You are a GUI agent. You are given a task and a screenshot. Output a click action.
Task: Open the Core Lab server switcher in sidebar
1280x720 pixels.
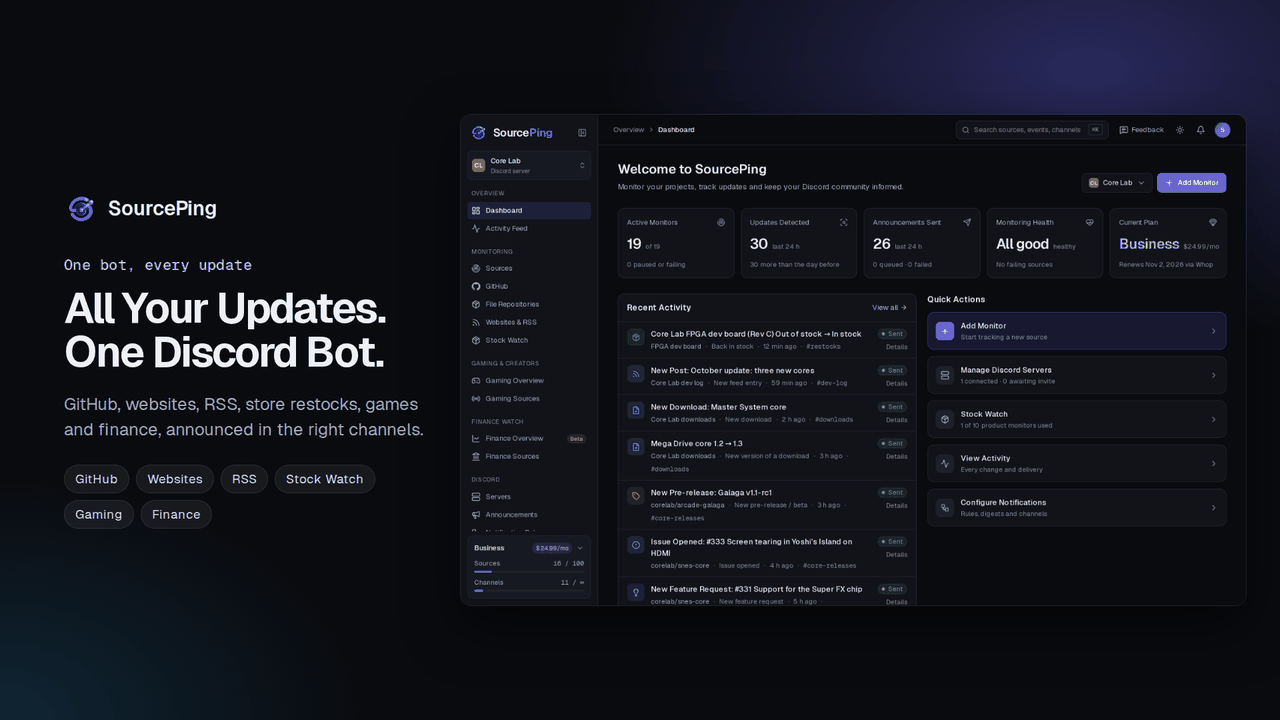pos(529,165)
